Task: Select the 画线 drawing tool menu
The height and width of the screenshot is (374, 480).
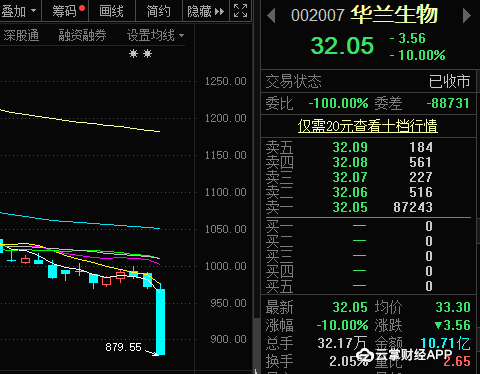Action: [112, 11]
